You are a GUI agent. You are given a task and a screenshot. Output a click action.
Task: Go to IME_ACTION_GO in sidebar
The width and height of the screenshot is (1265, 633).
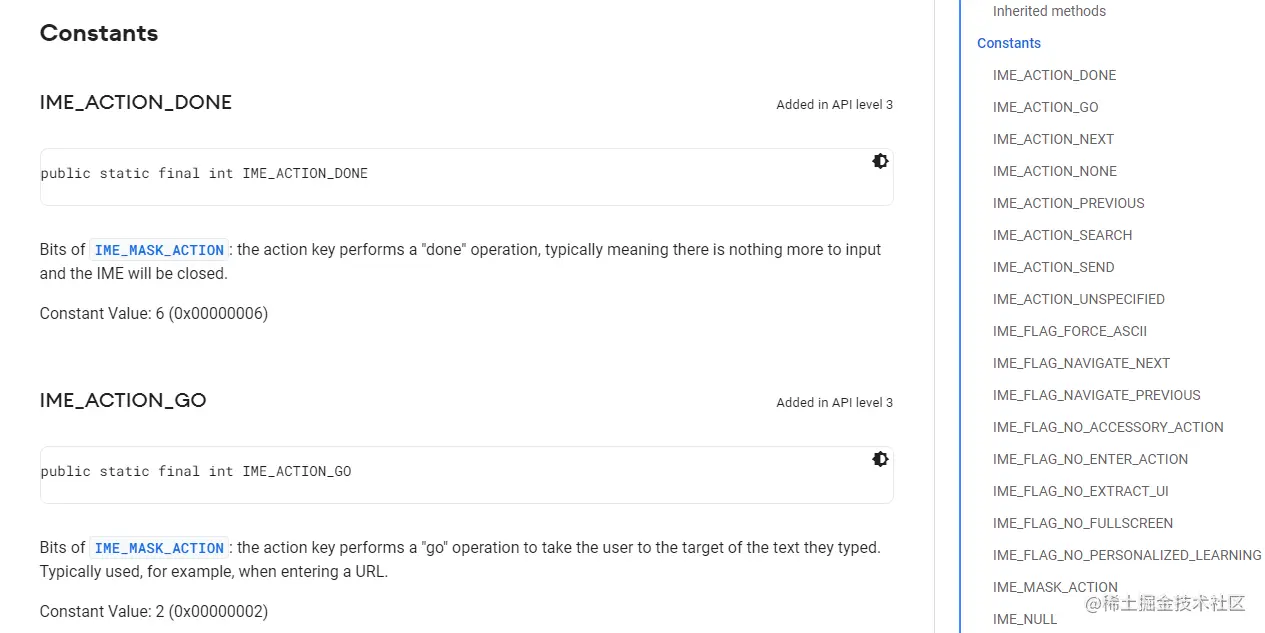tap(1045, 107)
